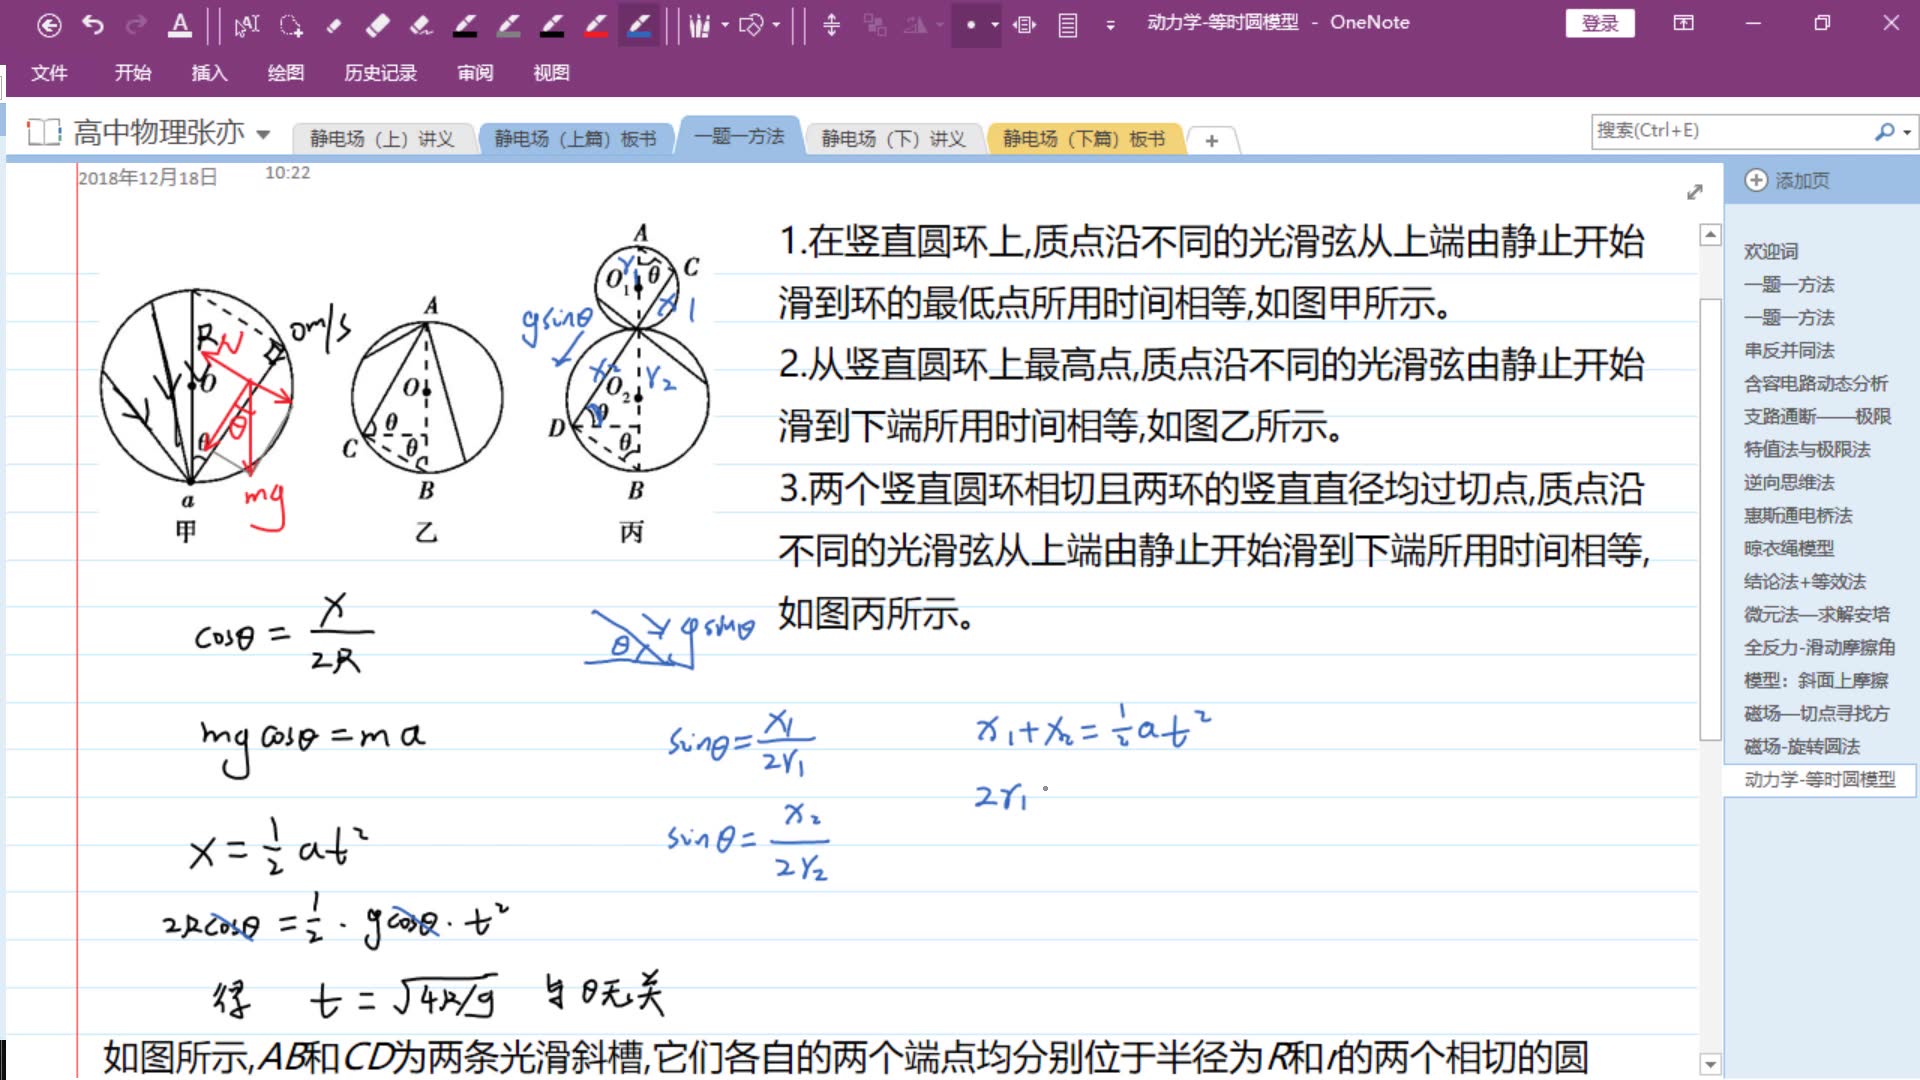
Task: Click the 登录 sign-in button
Action: coord(1600,23)
